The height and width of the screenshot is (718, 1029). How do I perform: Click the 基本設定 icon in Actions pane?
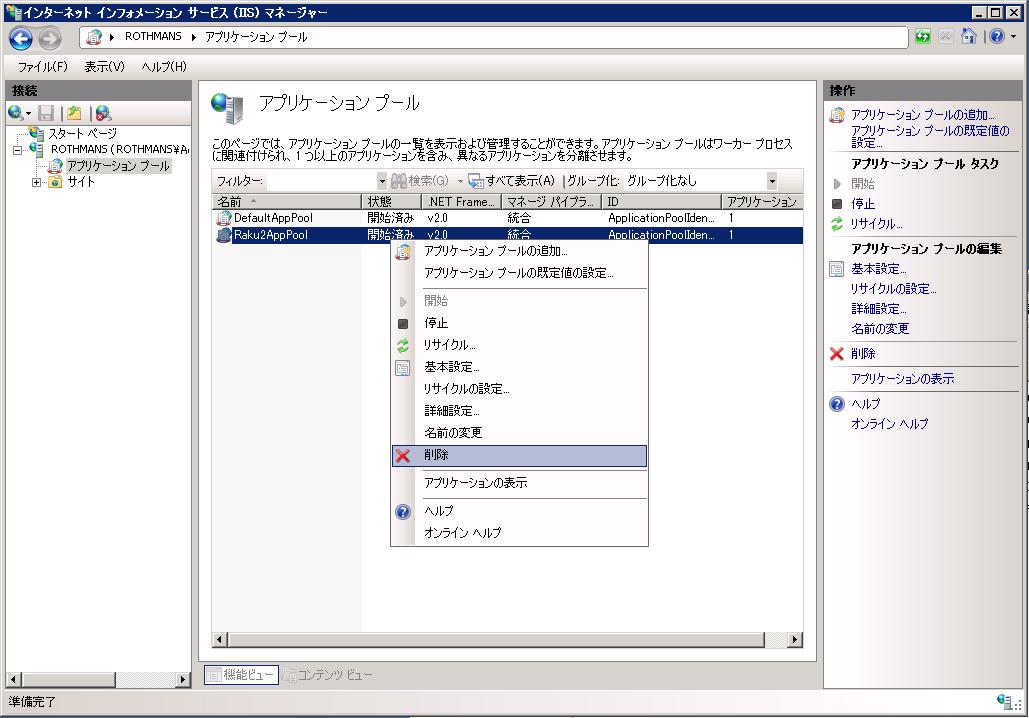837,269
